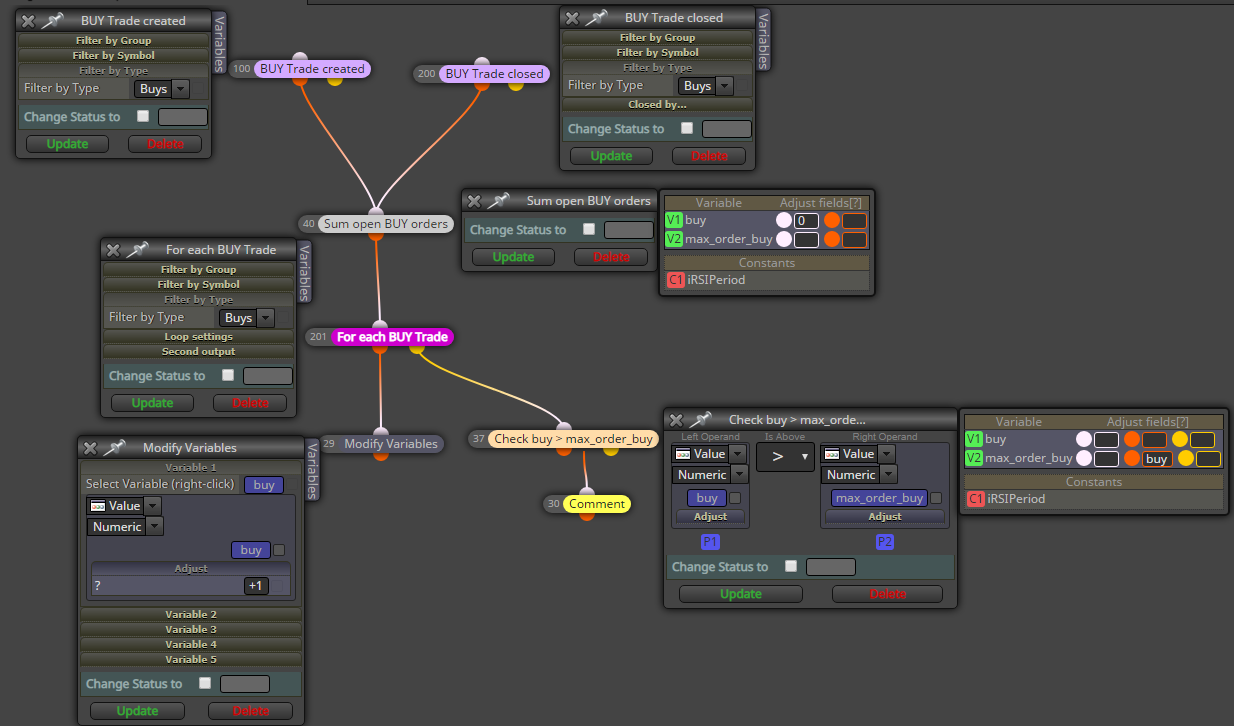Expand Closed by... section in BUY Trade closed
Image resolution: width=1234 pixels, height=726 pixels.
point(657,104)
